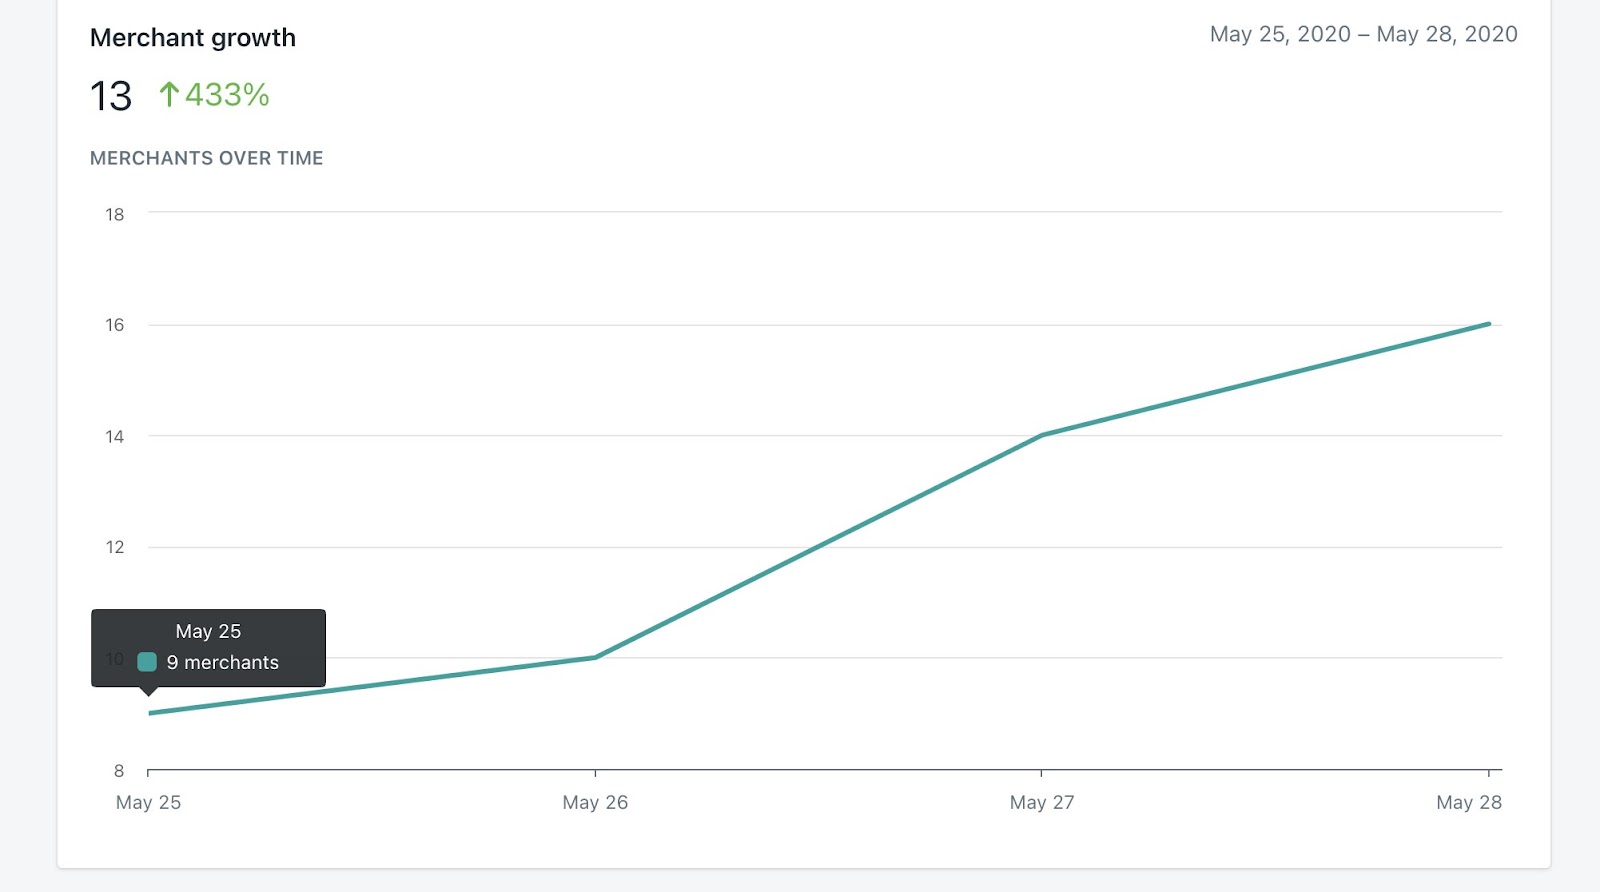Viewport: 1600px width, 892px height.
Task: Click the May 26 x-axis label
Action: coord(595,802)
